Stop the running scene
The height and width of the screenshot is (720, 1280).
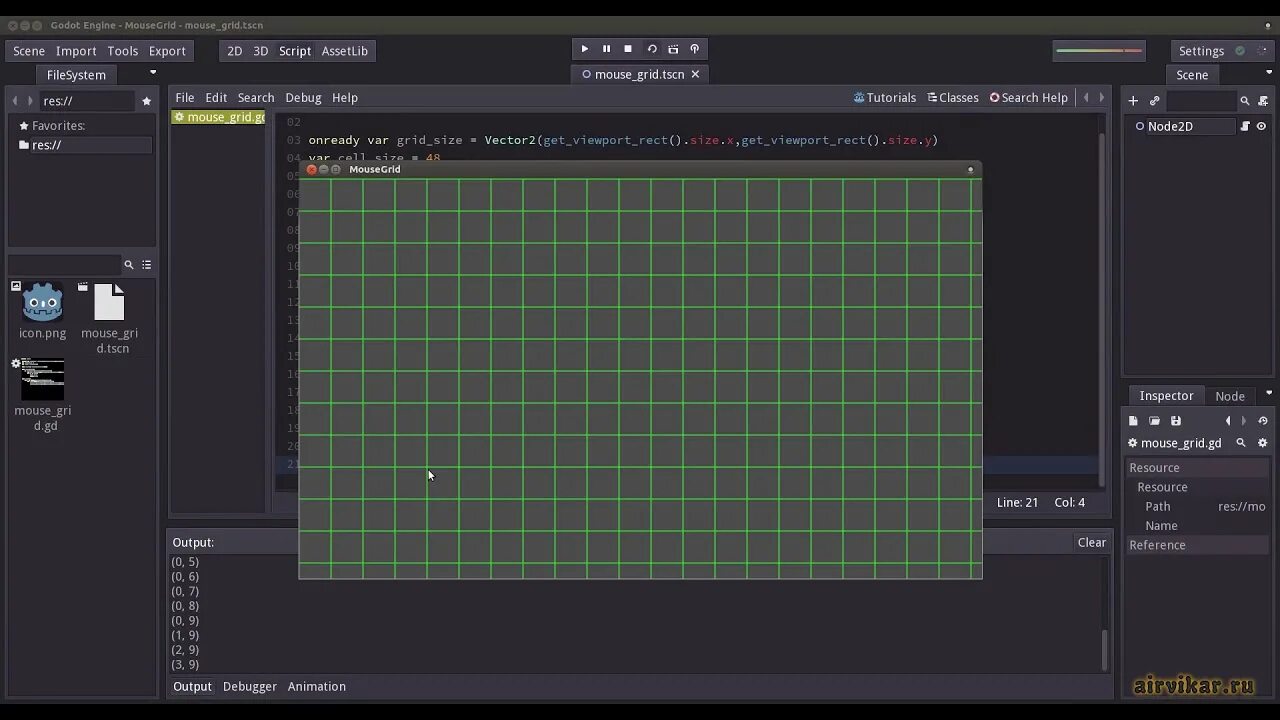tap(628, 48)
